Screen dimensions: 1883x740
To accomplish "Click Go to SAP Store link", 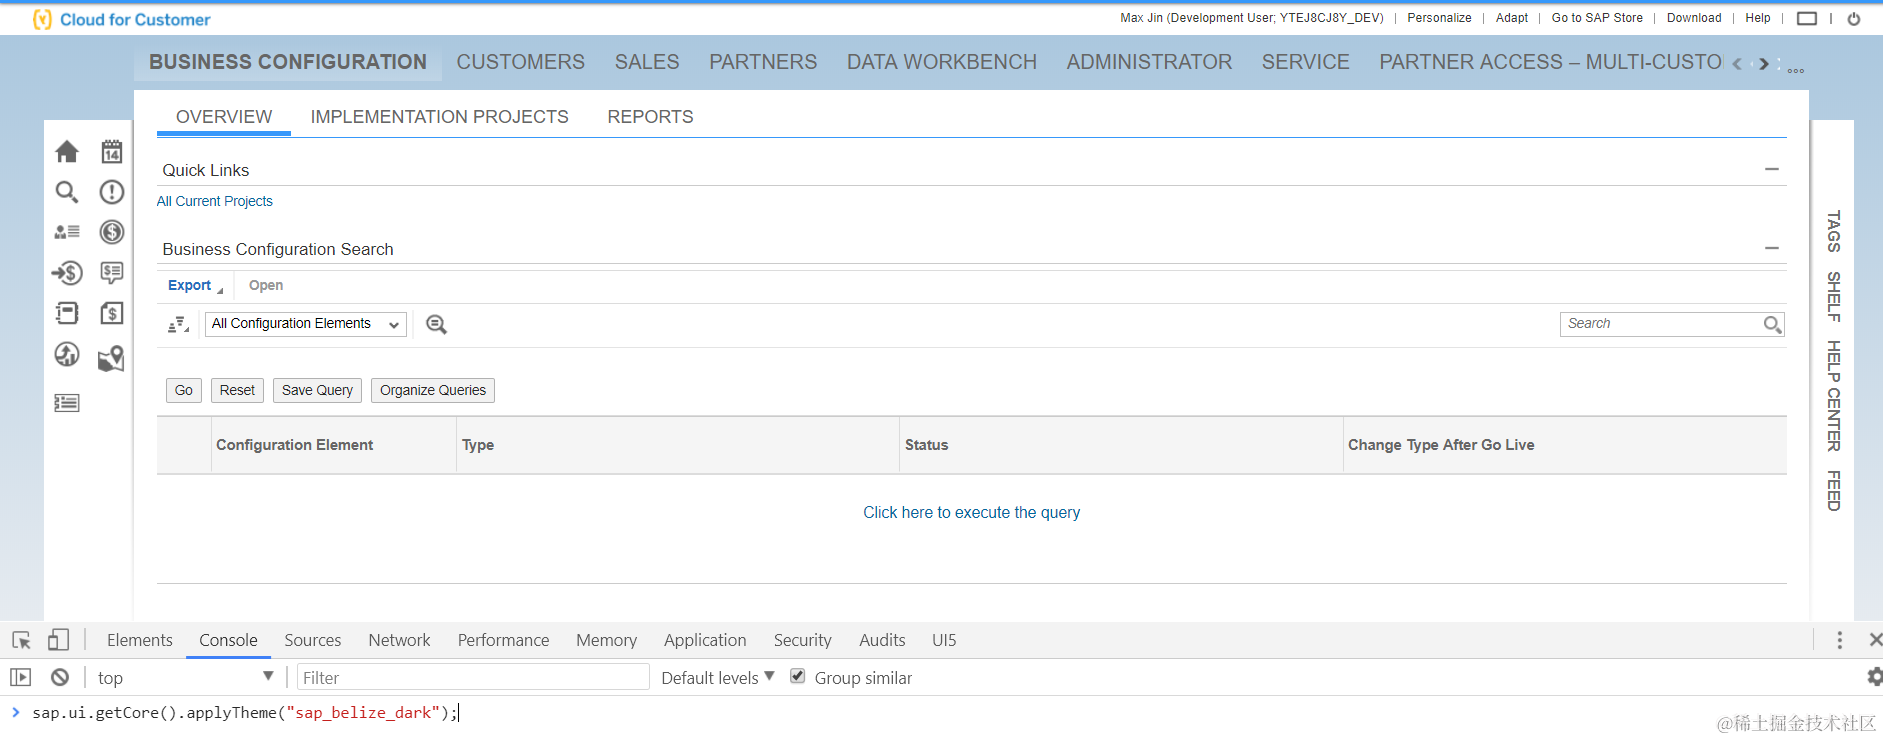I will (1597, 18).
